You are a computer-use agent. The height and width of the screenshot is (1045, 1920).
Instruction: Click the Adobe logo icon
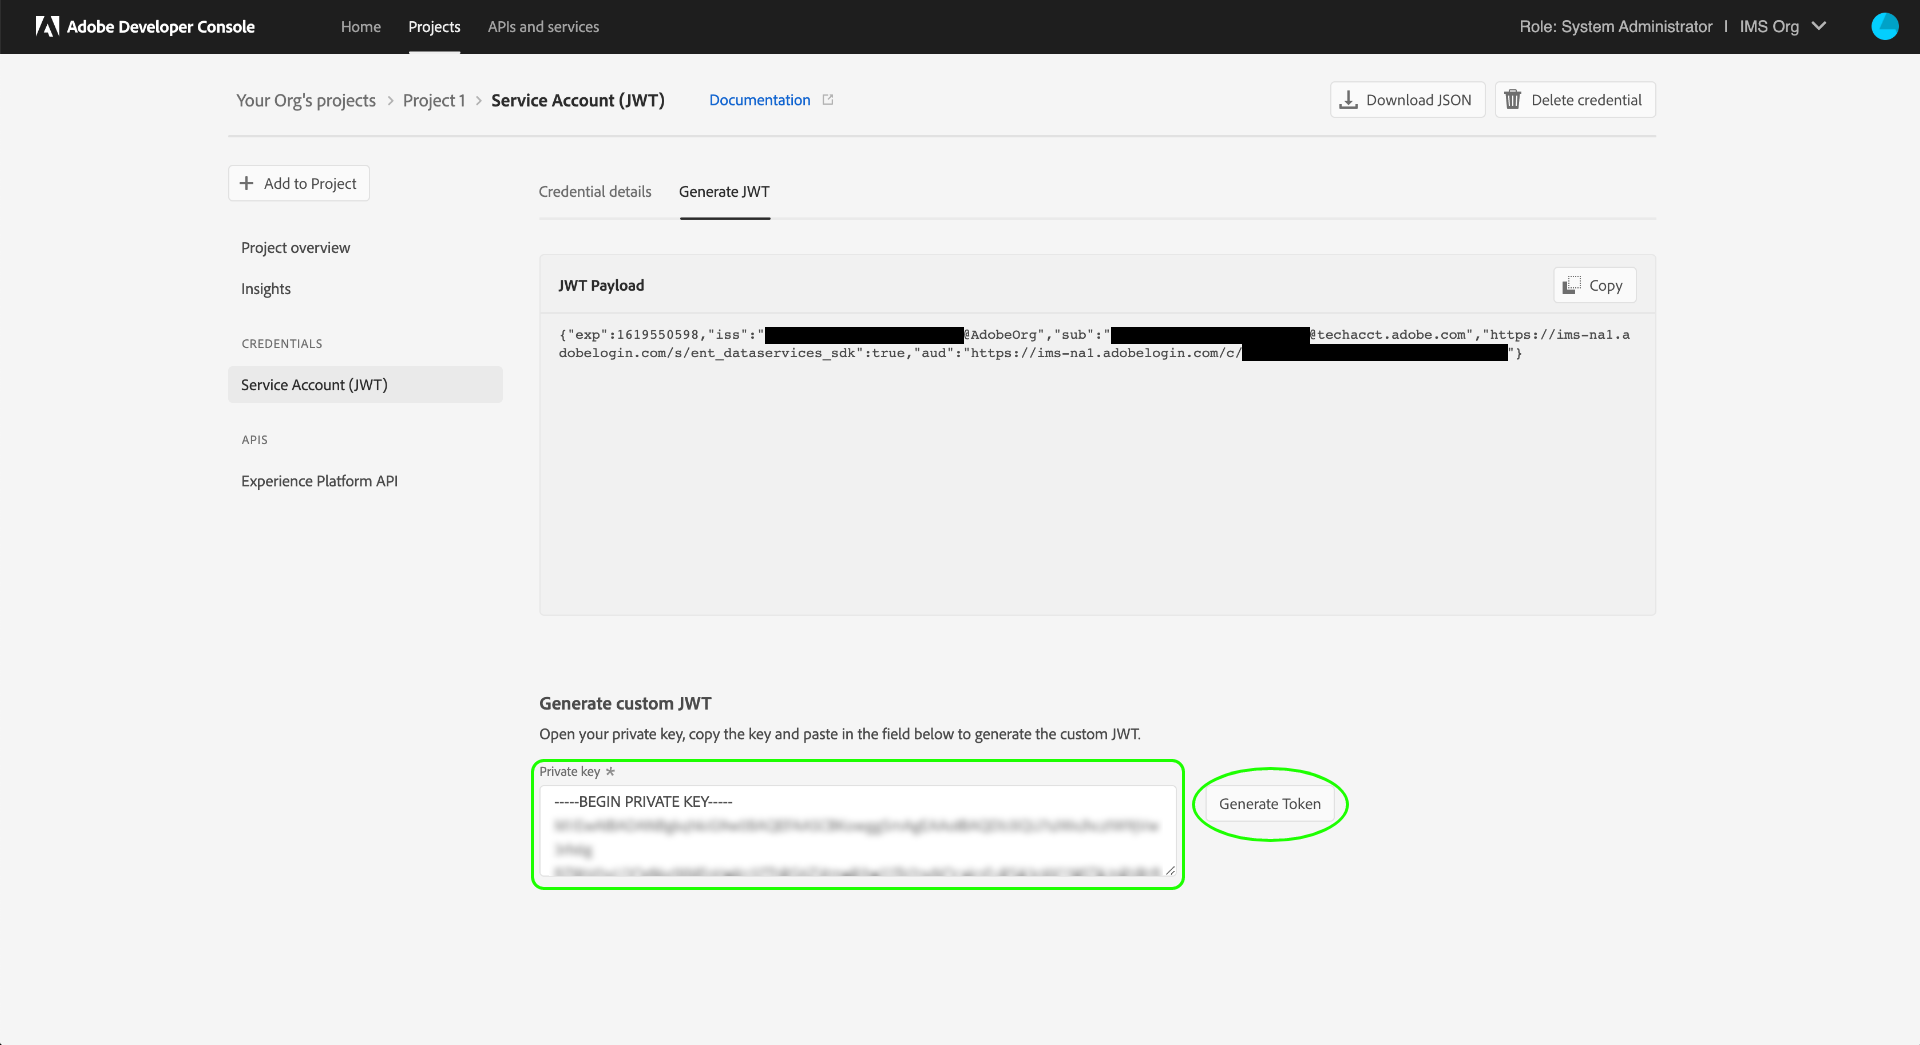click(x=47, y=27)
